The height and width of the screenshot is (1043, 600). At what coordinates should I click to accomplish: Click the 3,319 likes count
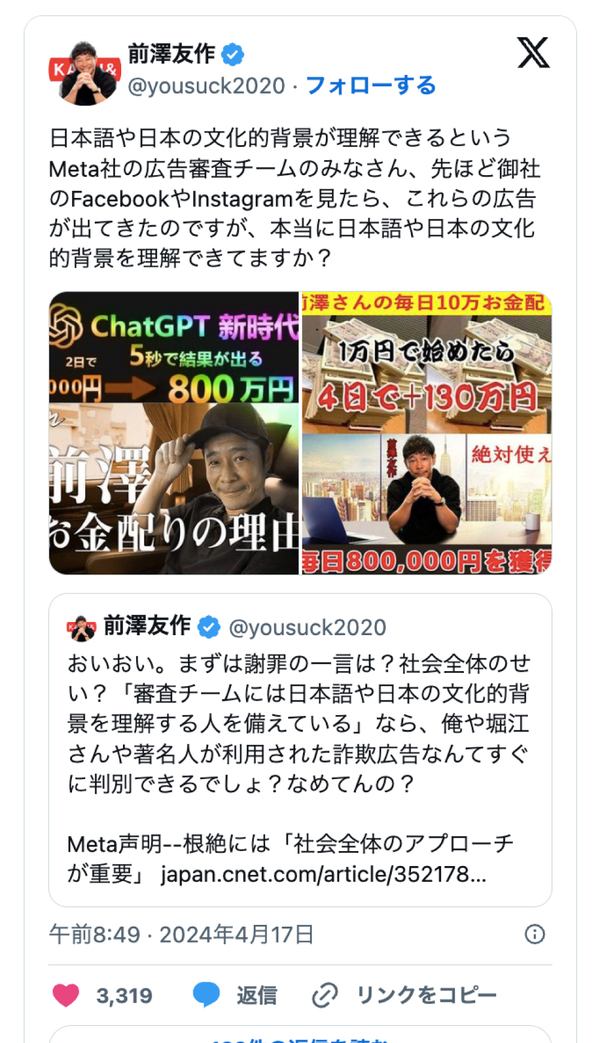124,996
